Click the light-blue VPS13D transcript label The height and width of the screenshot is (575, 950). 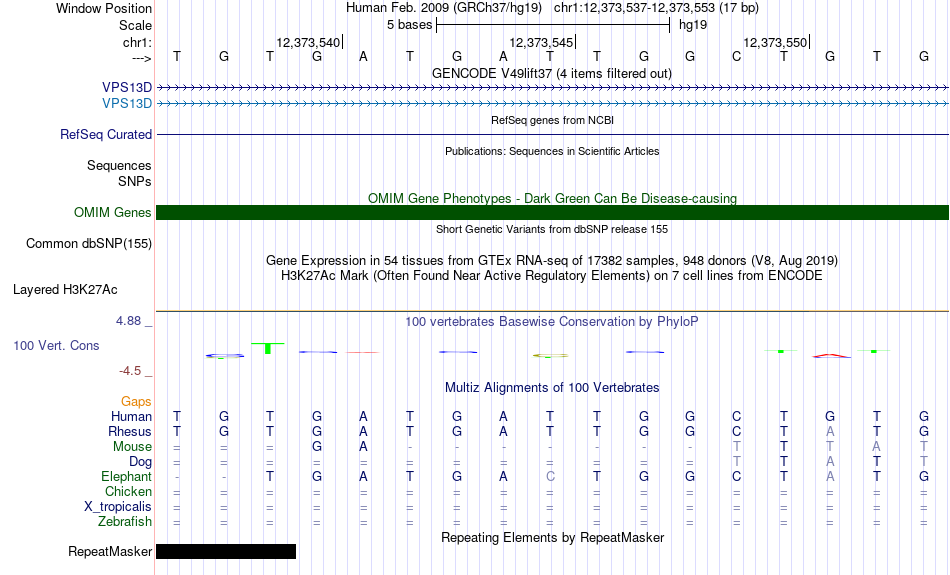coord(127,104)
